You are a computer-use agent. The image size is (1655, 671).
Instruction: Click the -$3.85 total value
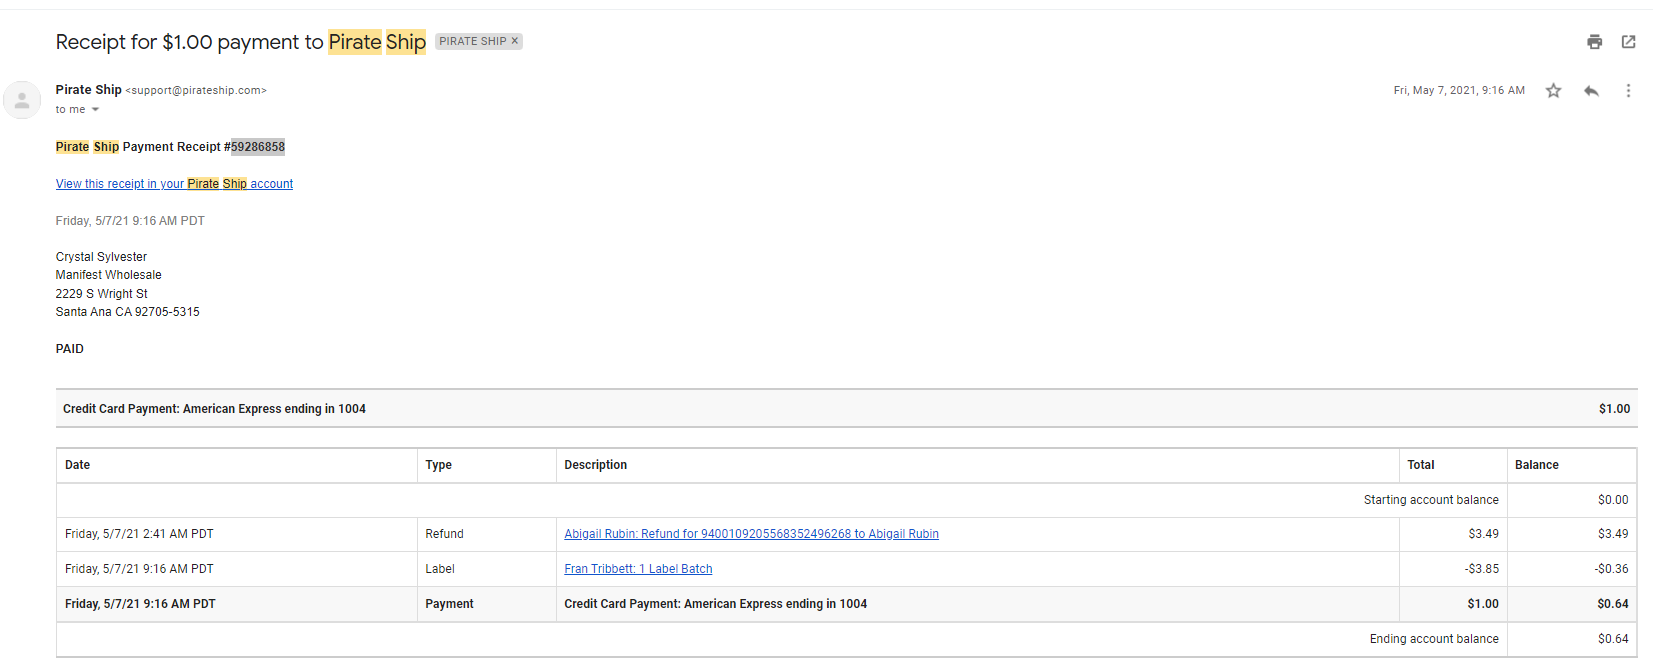1482,569
